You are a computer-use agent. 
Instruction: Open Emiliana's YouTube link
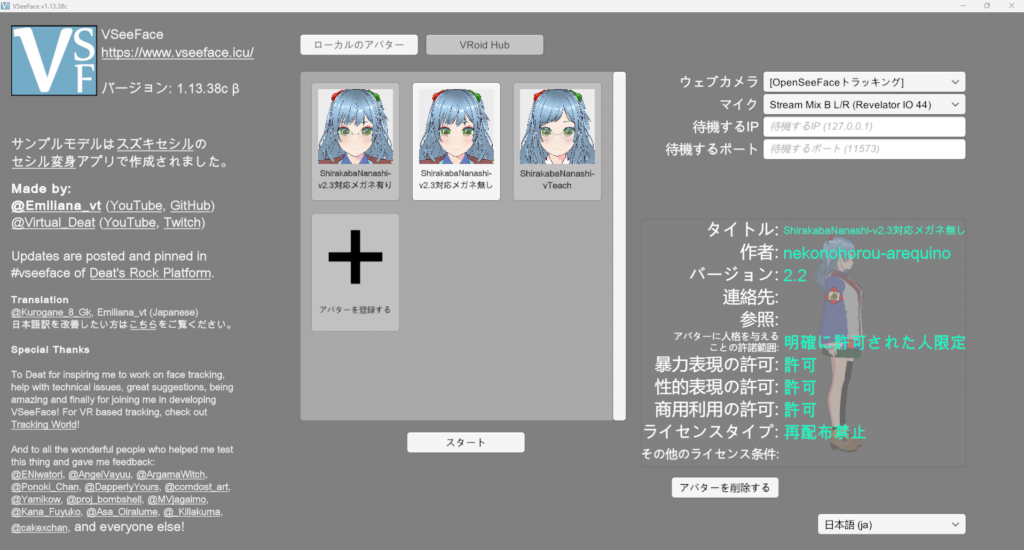coord(136,206)
